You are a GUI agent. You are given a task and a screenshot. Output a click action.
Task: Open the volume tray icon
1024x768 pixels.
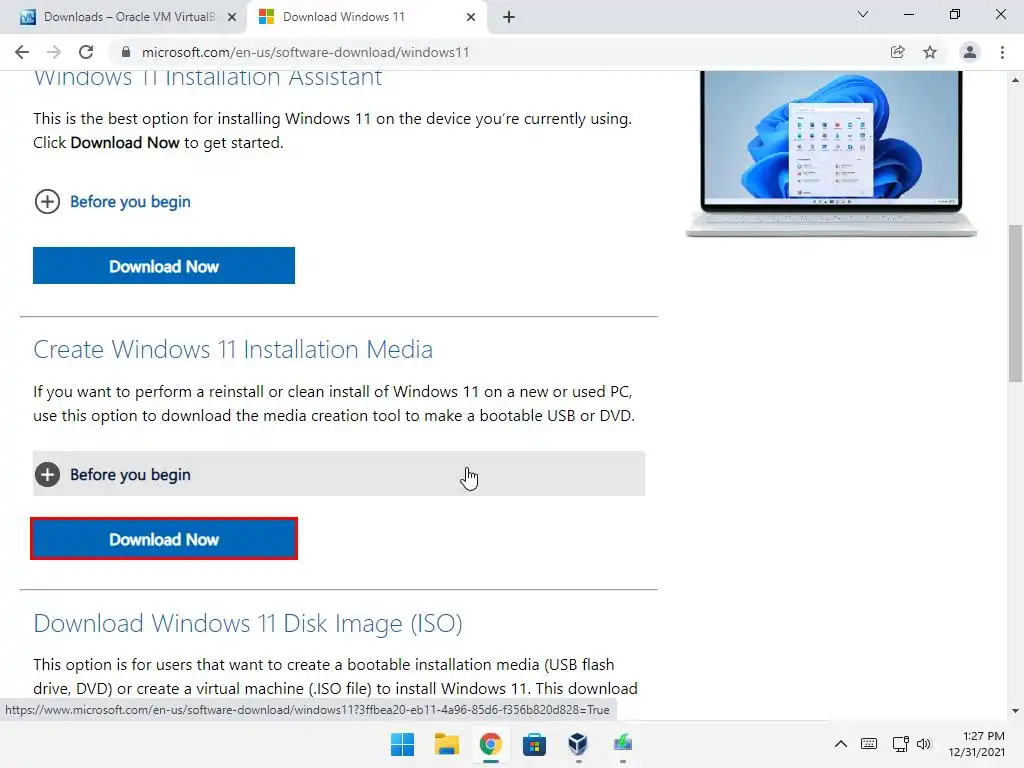[x=923, y=744]
